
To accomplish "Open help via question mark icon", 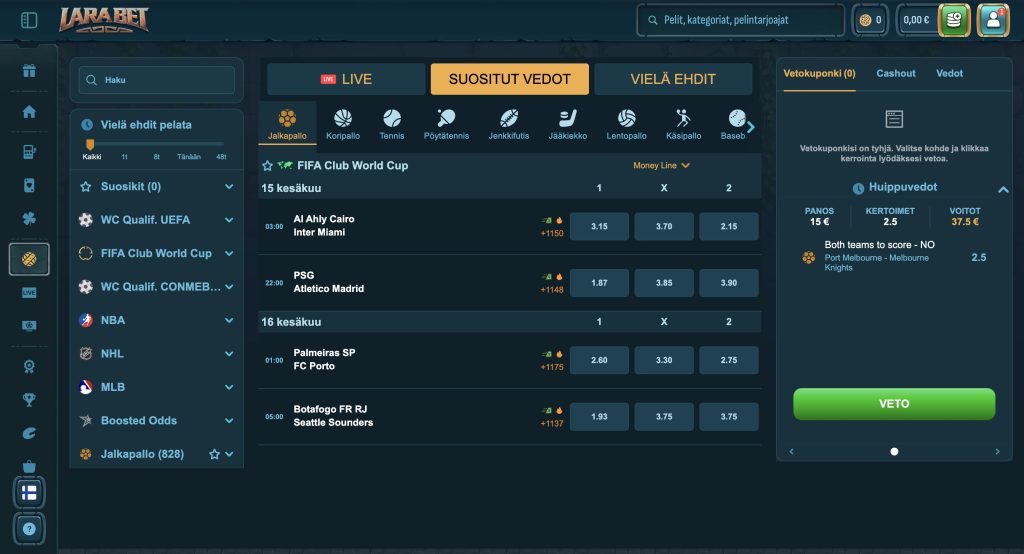I will (29, 529).
